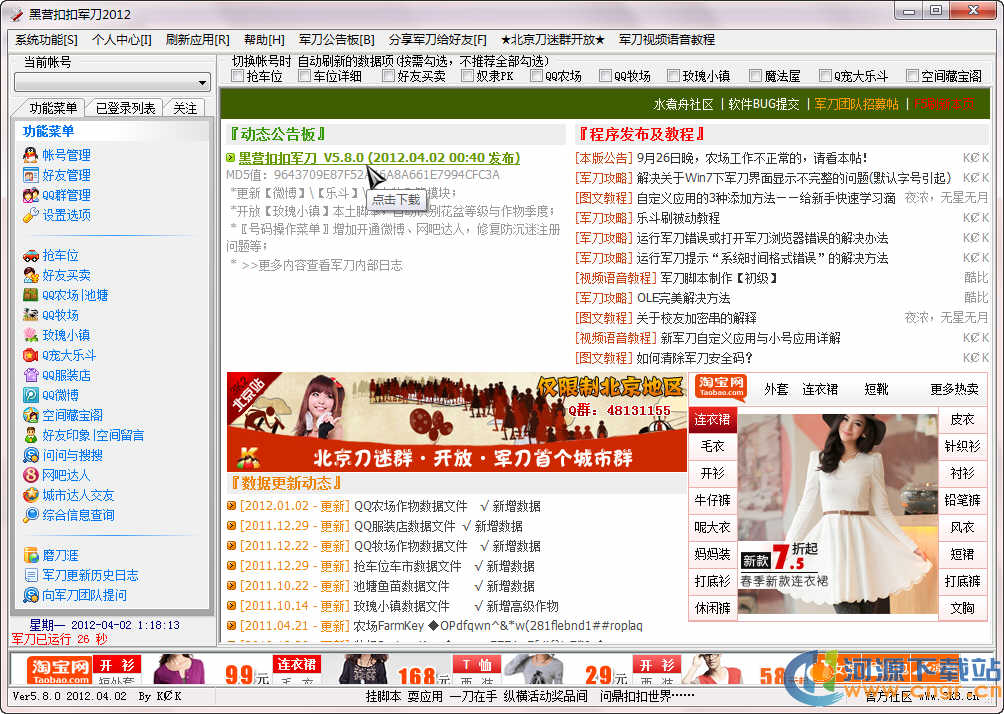Click the 好友印象|空间留言 icon
The width and height of the screenshot is (1004, 714).
pos(31,435)
